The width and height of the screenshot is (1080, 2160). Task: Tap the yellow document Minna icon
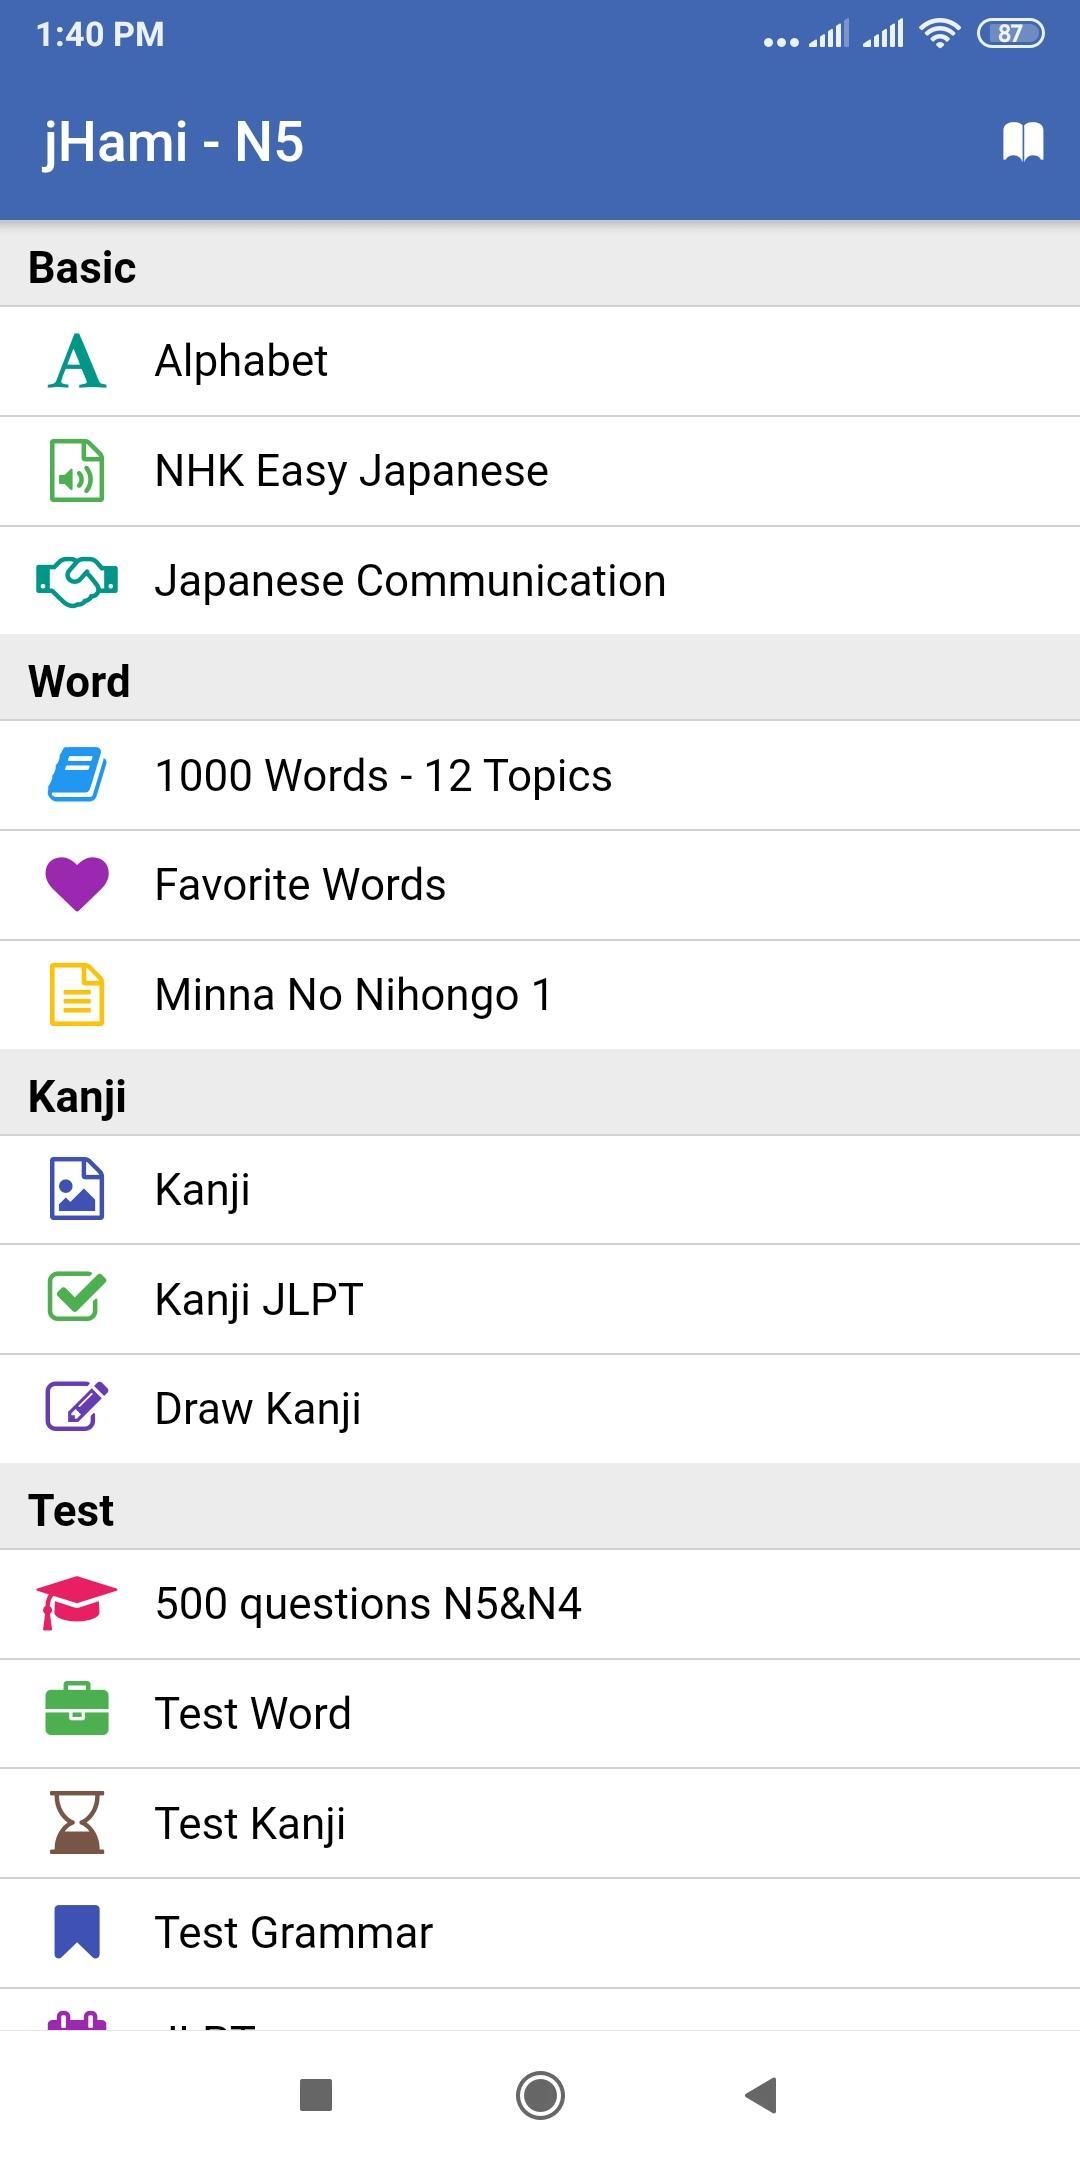(77, 995)
